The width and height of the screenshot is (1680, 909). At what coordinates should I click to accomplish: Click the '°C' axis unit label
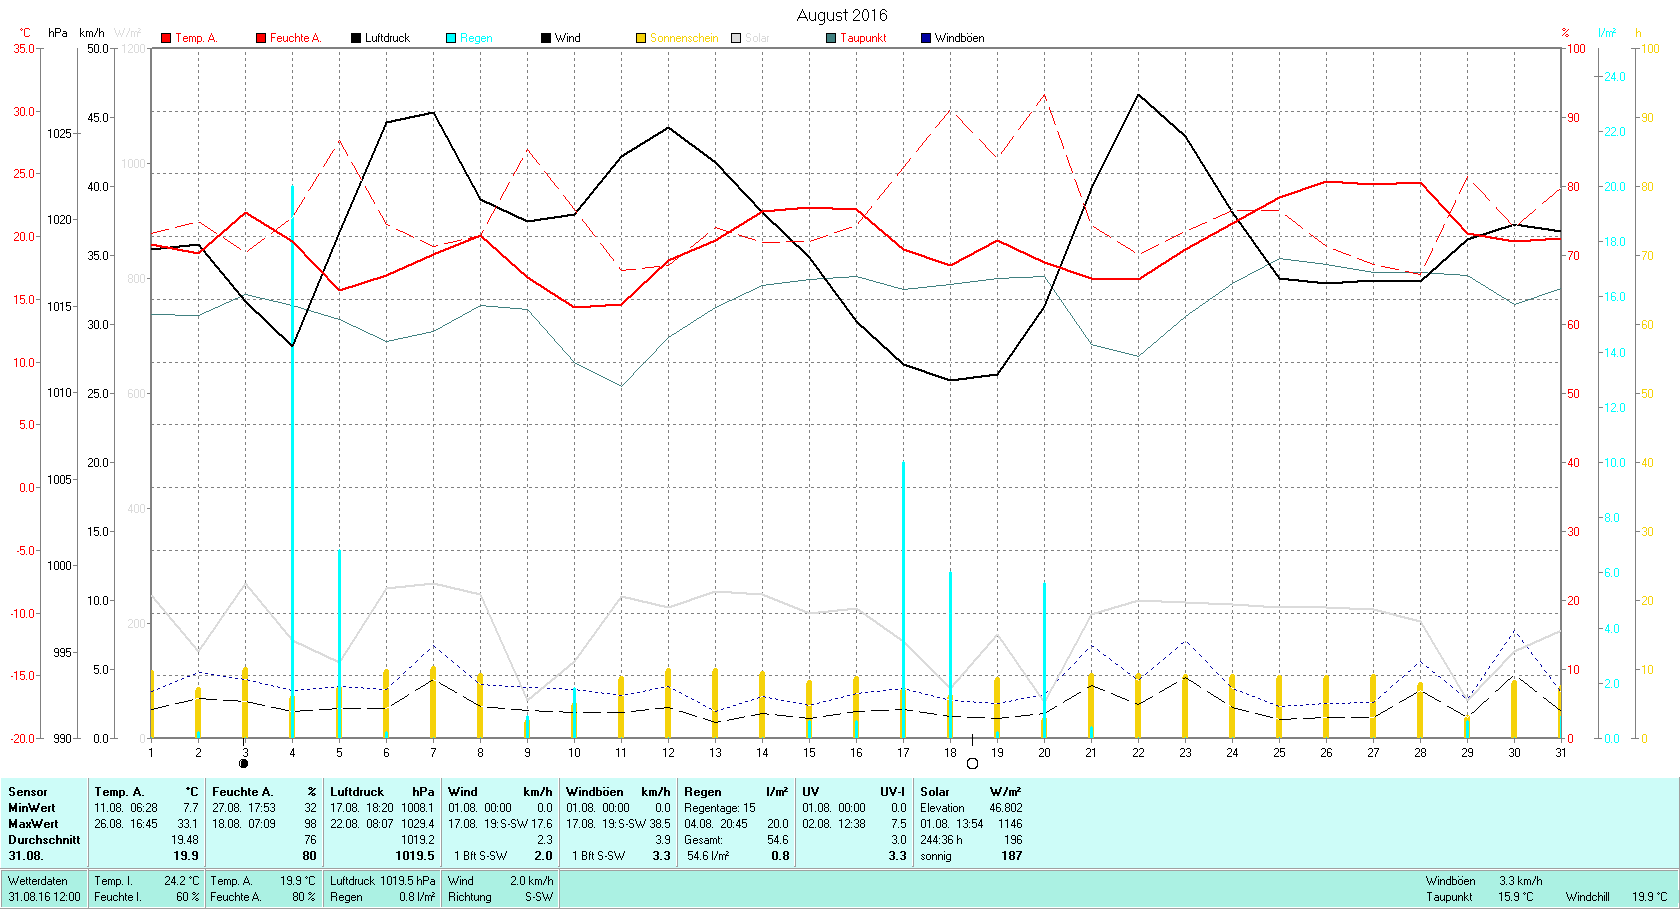(25, 33)
